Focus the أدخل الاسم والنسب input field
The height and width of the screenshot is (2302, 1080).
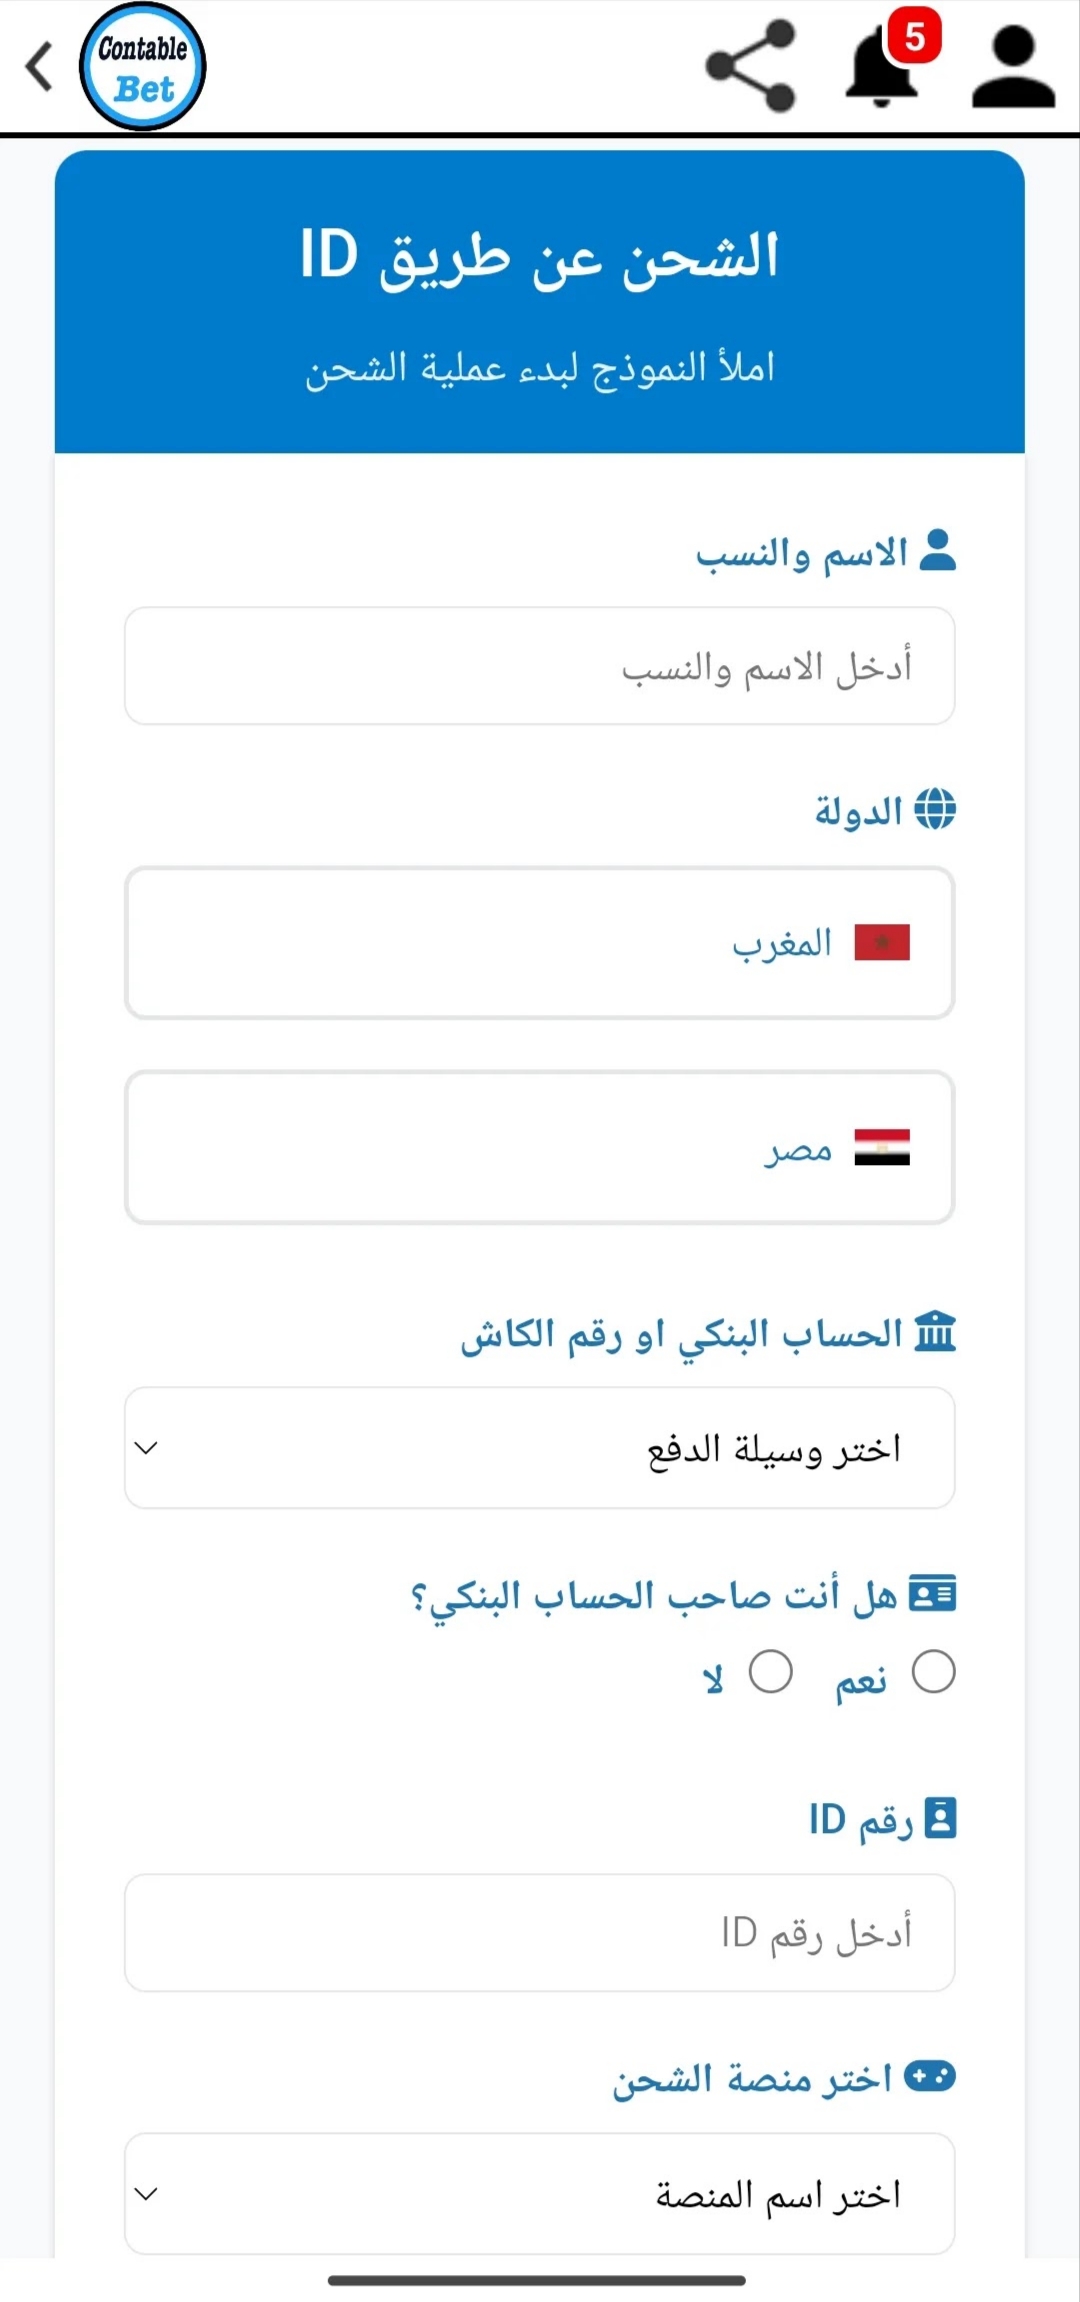click(x=540, y=666)
